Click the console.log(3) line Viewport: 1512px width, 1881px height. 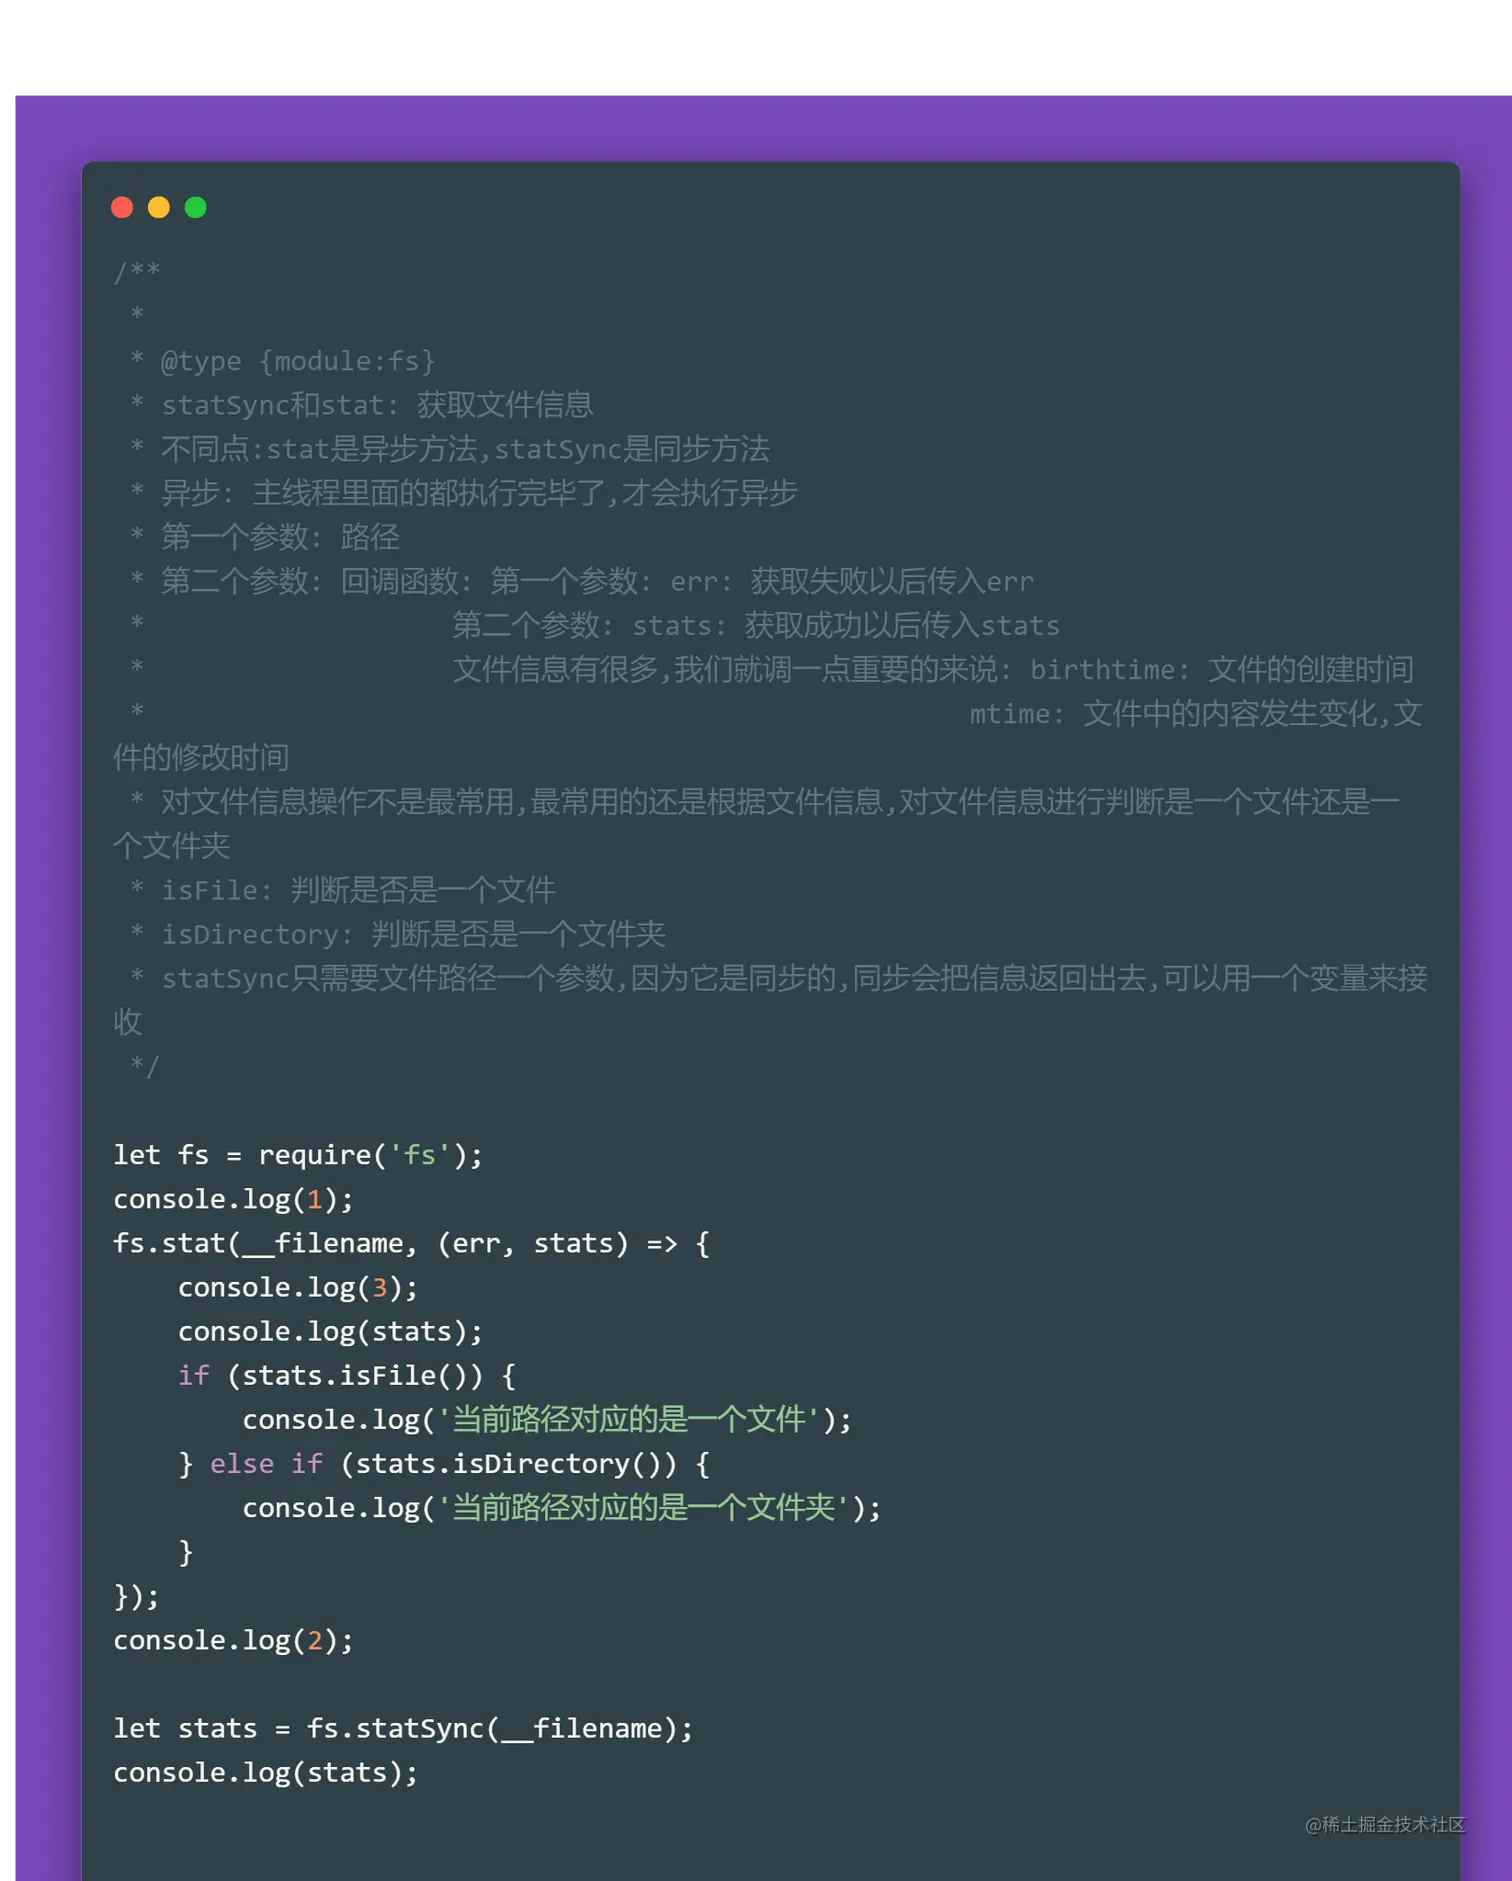click(297, 1287)
